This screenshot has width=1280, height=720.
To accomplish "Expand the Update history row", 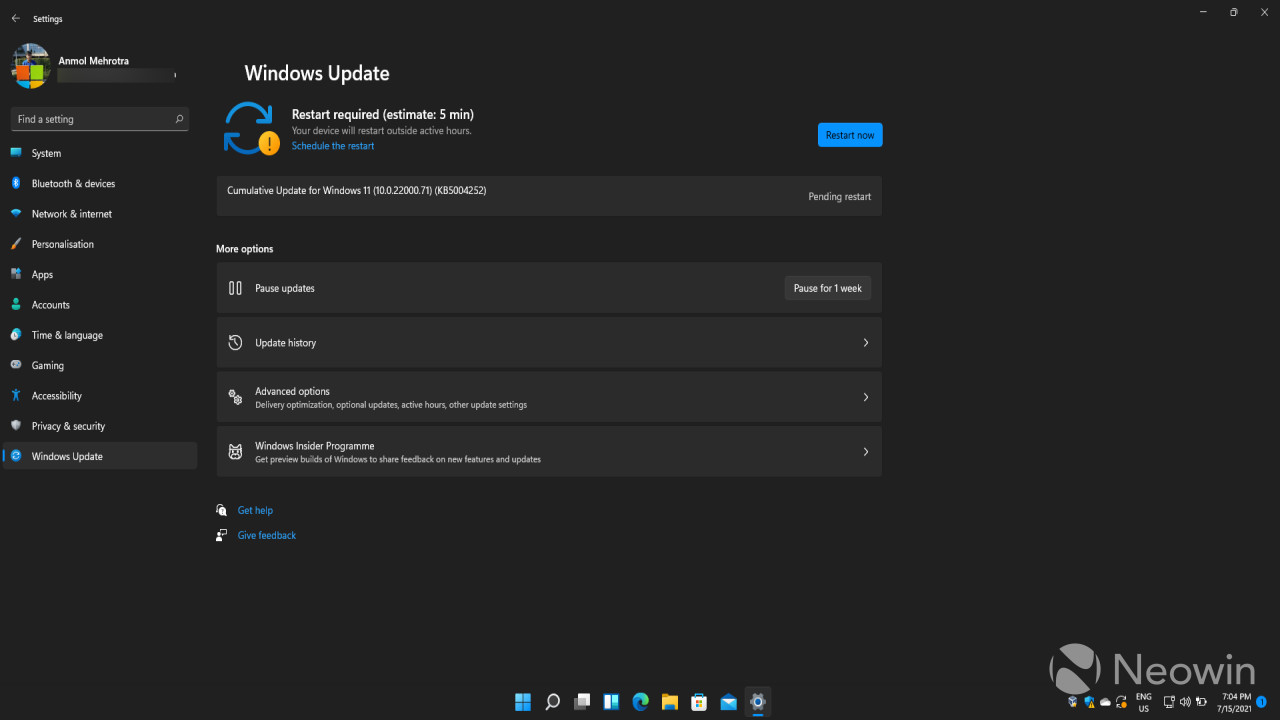I will (548, 342).
